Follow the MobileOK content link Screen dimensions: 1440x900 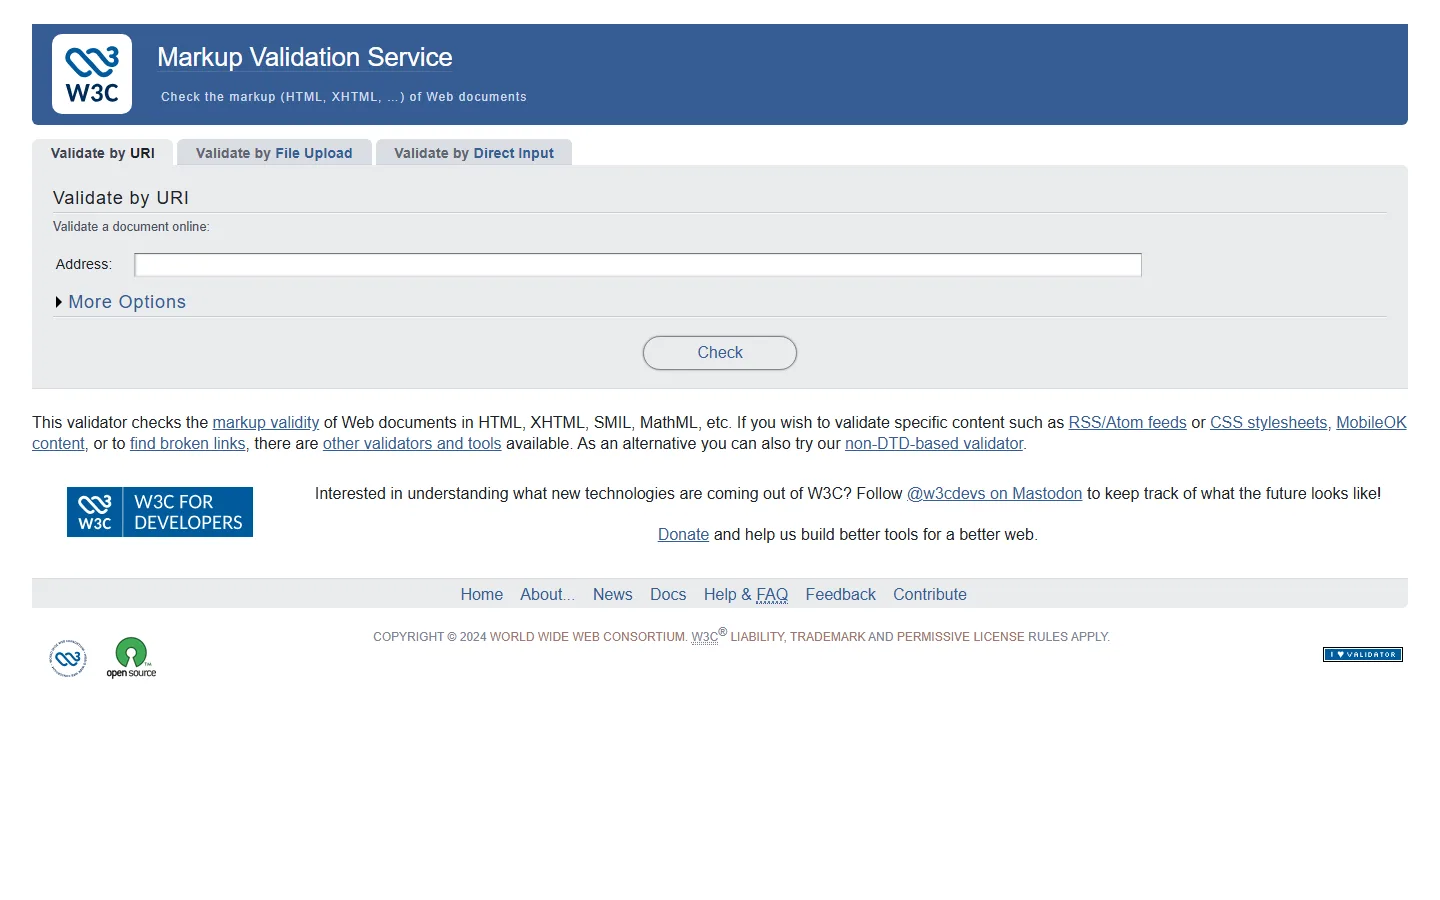click(1371, 423)
